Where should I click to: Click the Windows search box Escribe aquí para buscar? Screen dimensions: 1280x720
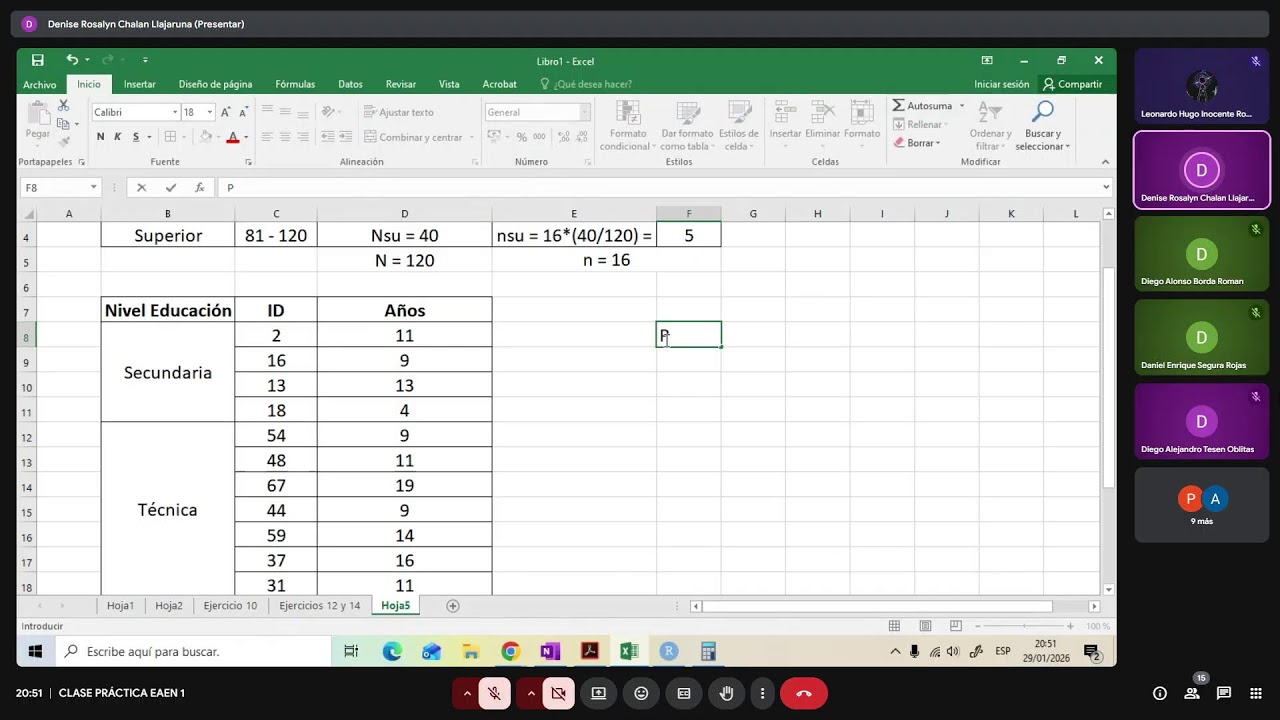click(195, 651)
